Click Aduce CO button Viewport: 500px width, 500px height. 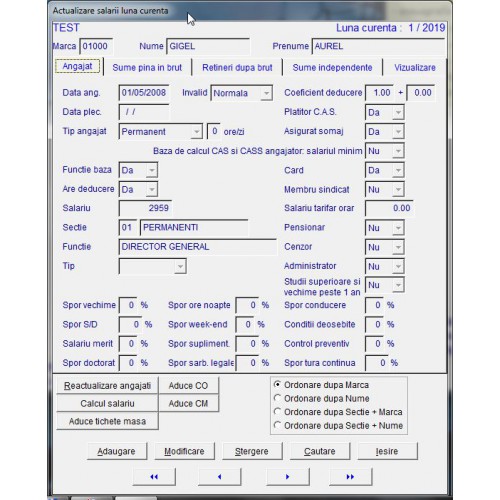188,386
